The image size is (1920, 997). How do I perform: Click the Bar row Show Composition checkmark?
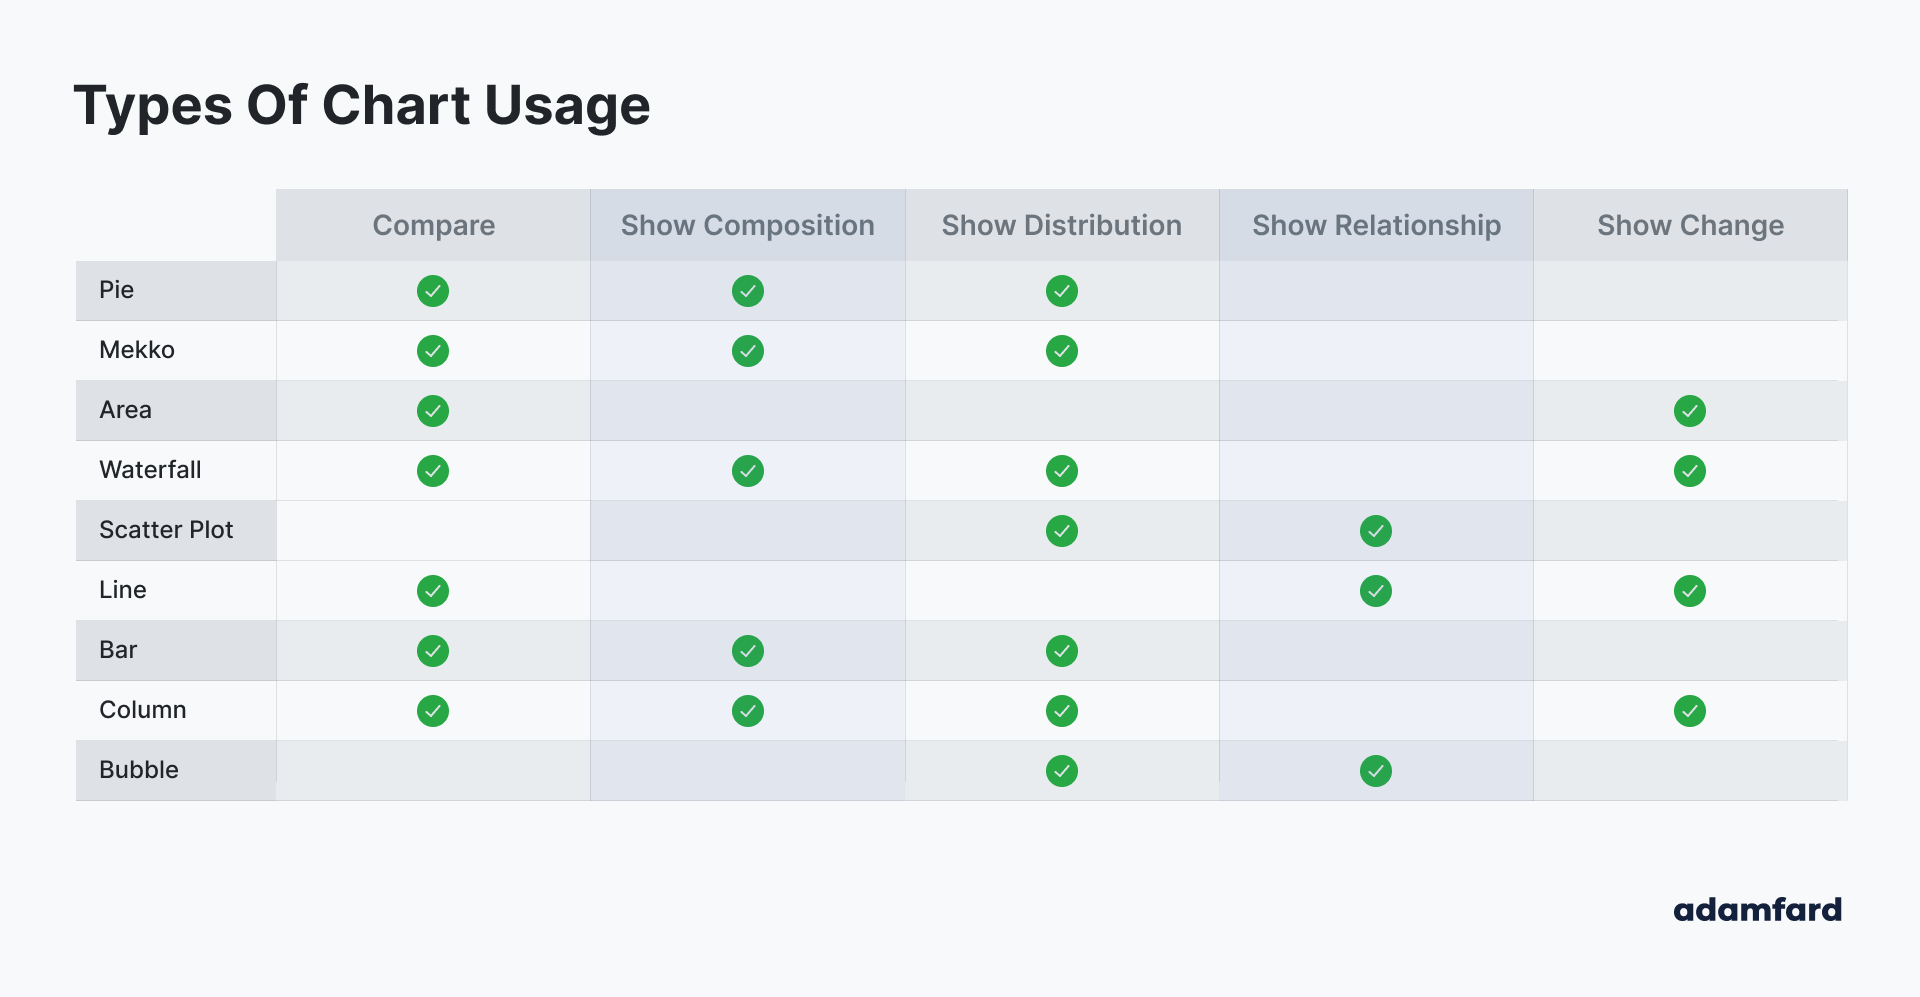748,651
